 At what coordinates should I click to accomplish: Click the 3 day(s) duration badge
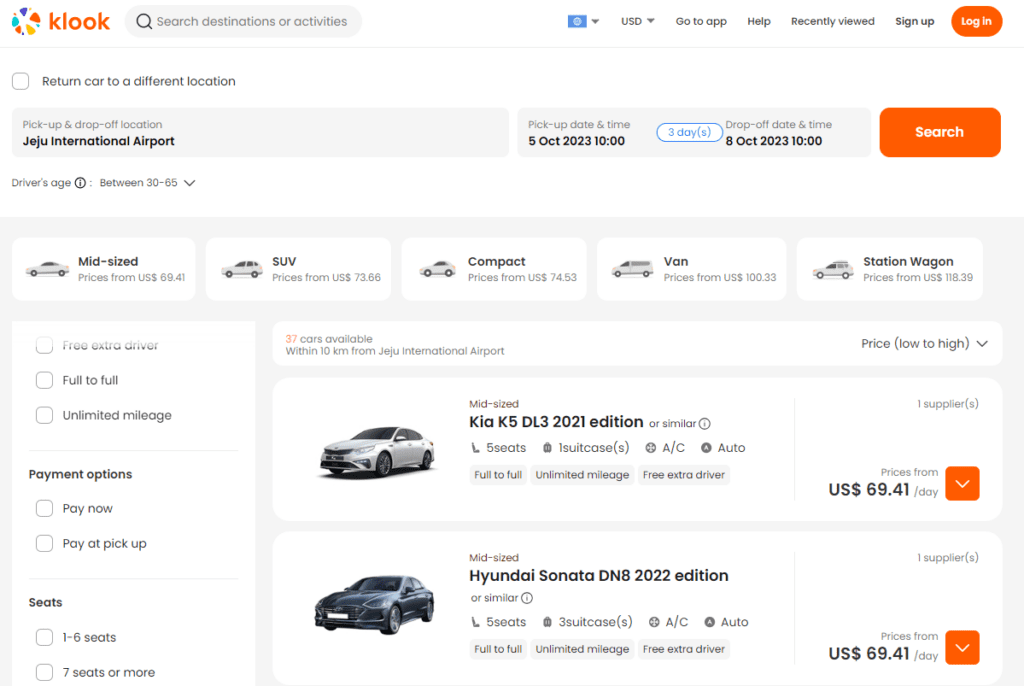(x=690, y=132)
